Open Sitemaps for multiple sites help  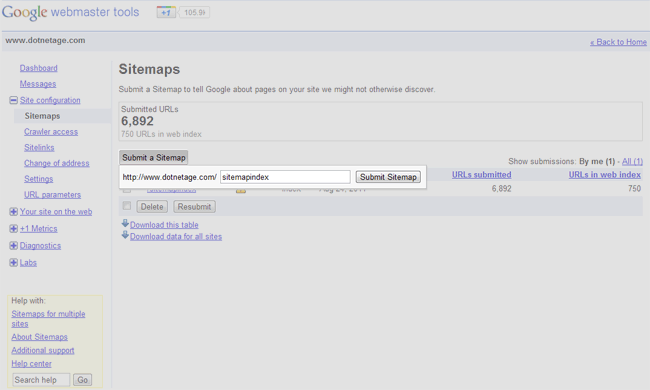tap(48, 319)
